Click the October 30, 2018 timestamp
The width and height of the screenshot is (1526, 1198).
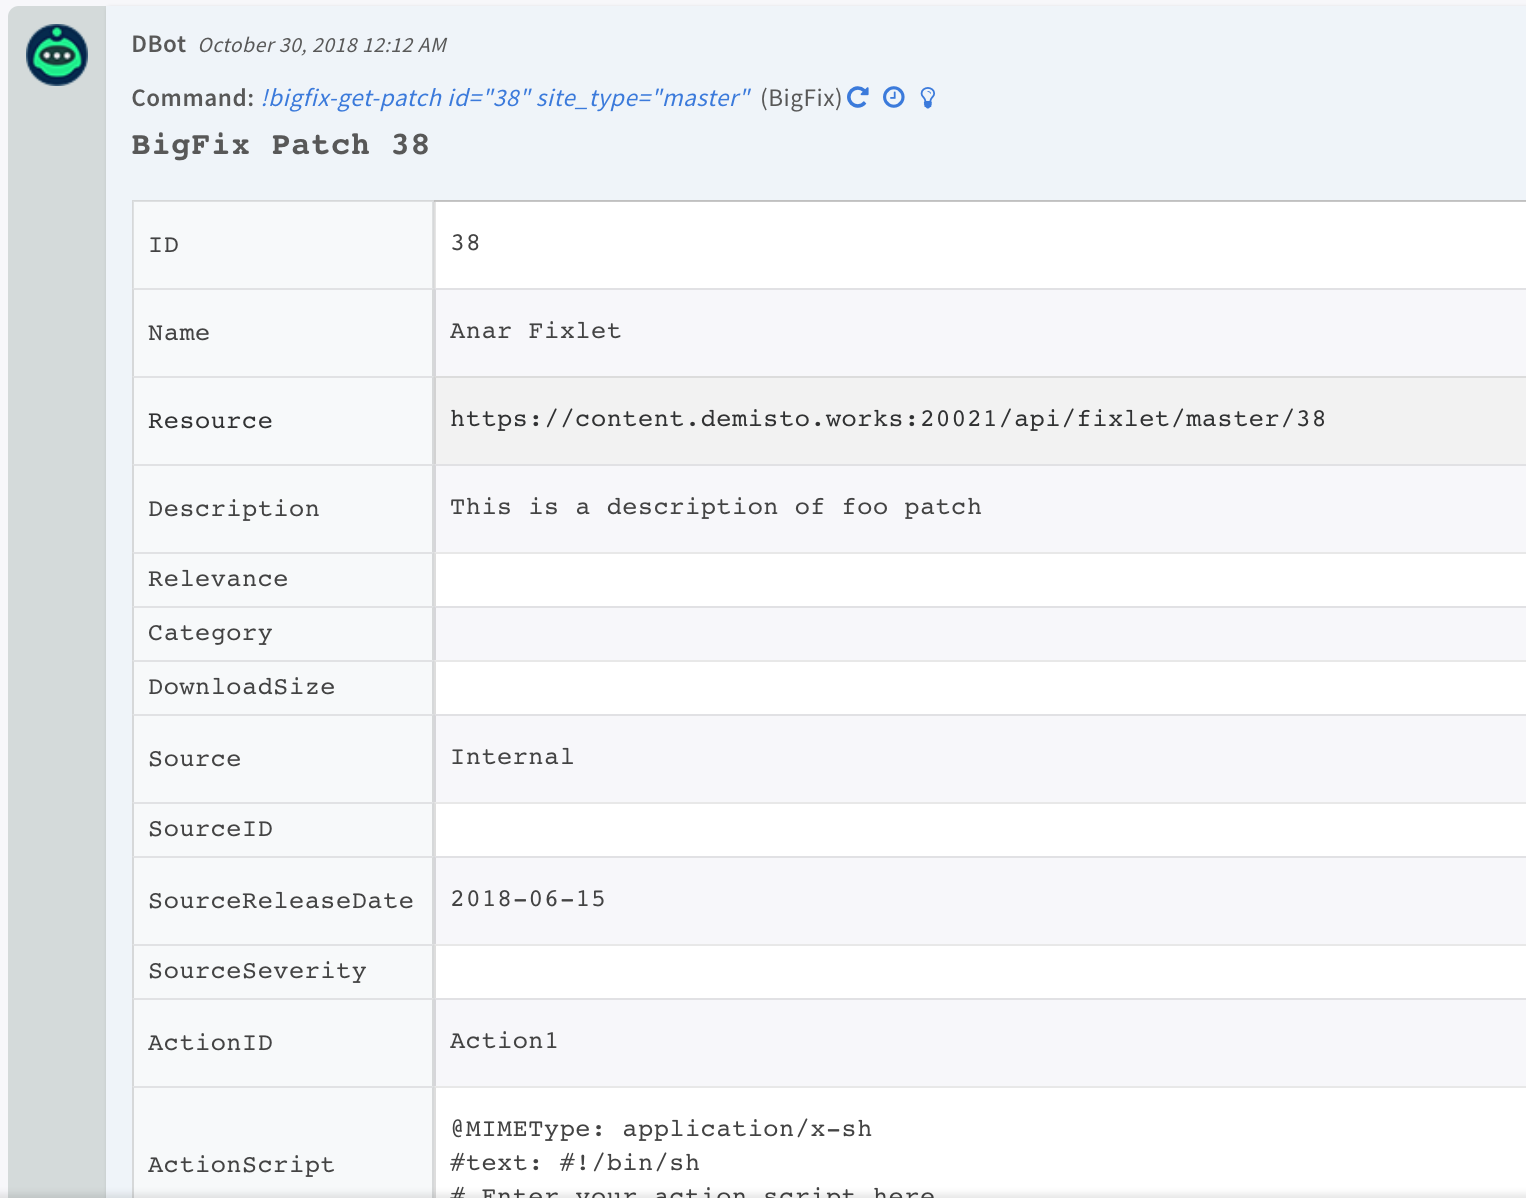point(322,45)
